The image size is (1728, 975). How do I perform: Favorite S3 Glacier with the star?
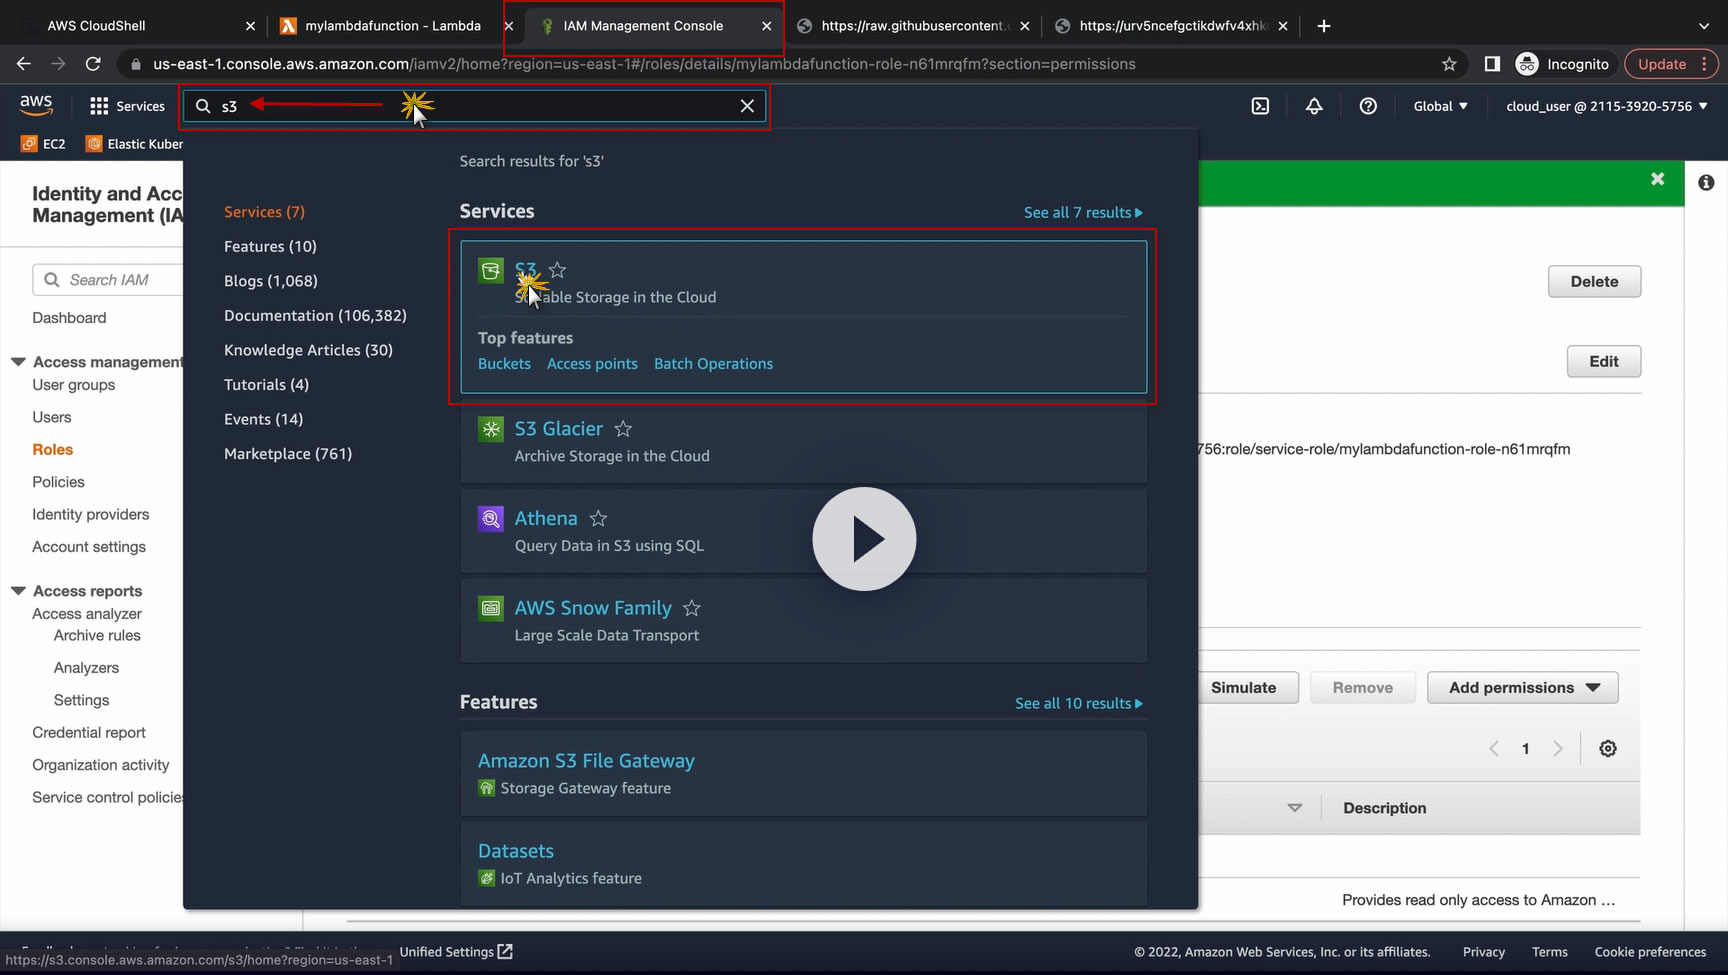point(623,429)
